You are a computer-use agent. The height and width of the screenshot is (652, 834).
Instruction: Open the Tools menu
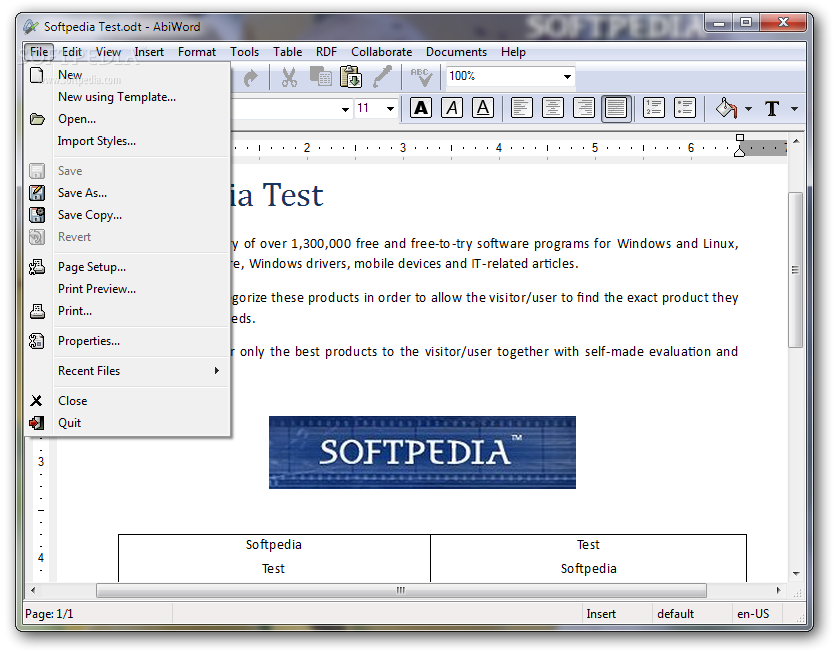point(244,52)
